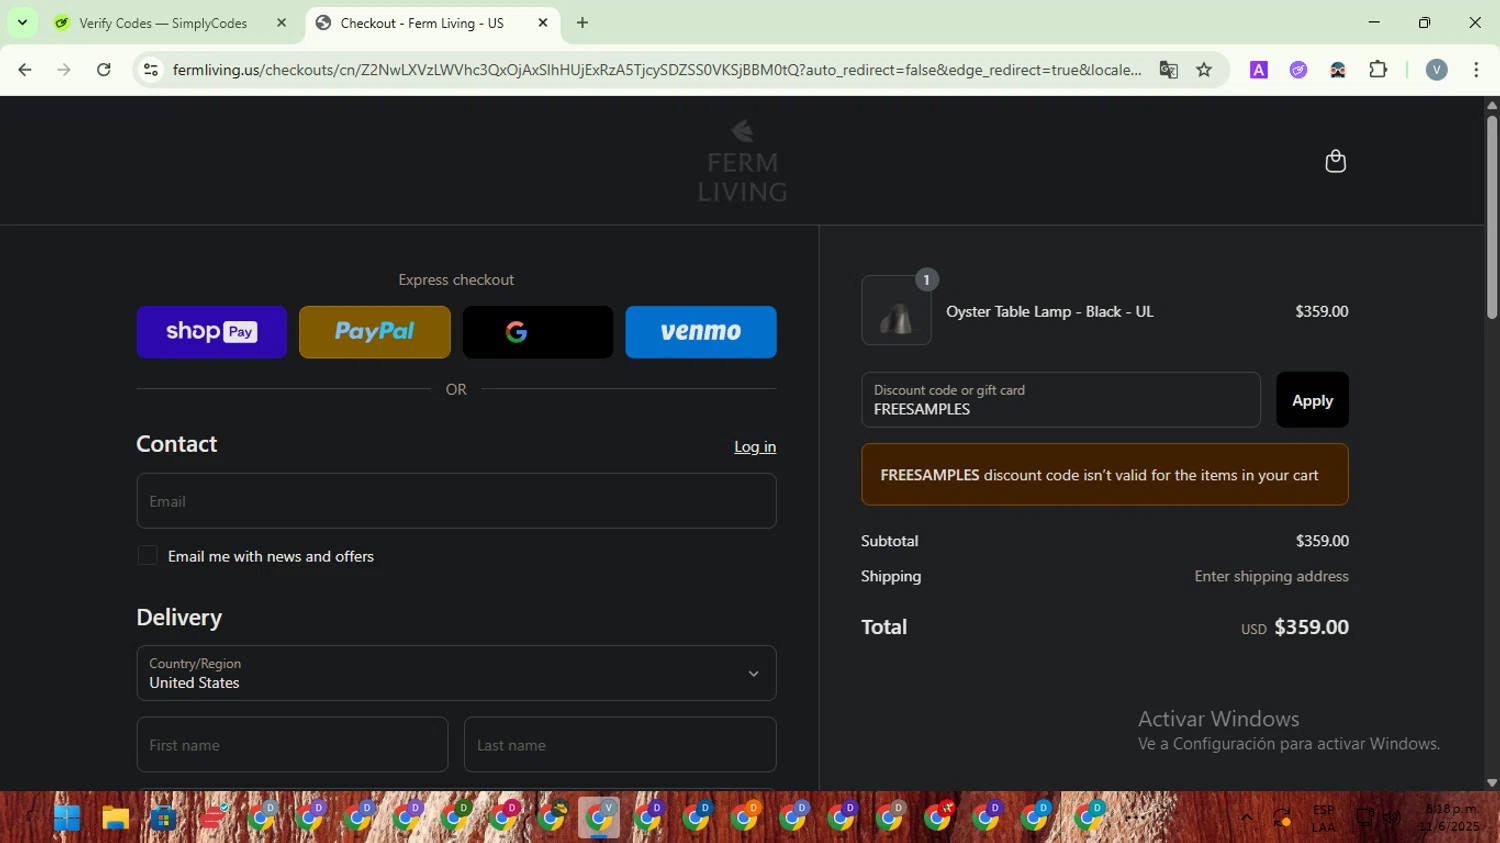Open the translate page icon

click(x=1168, y=70)
